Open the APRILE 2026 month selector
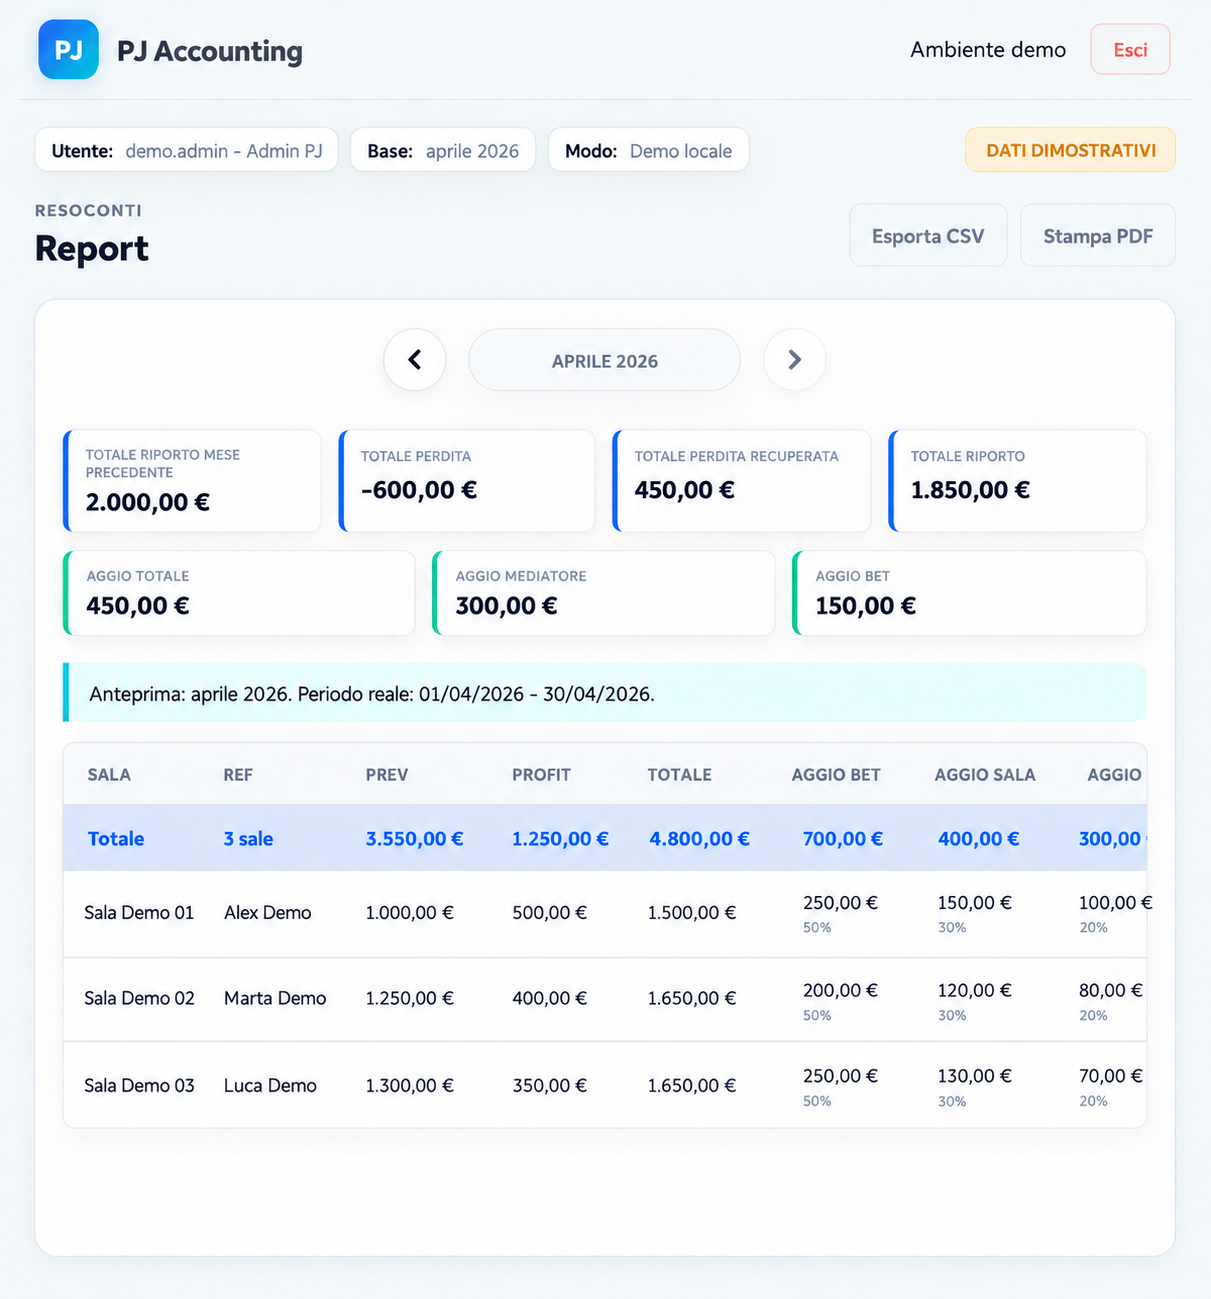This screenshot has width=1211, height=1299. click(604, 360)
